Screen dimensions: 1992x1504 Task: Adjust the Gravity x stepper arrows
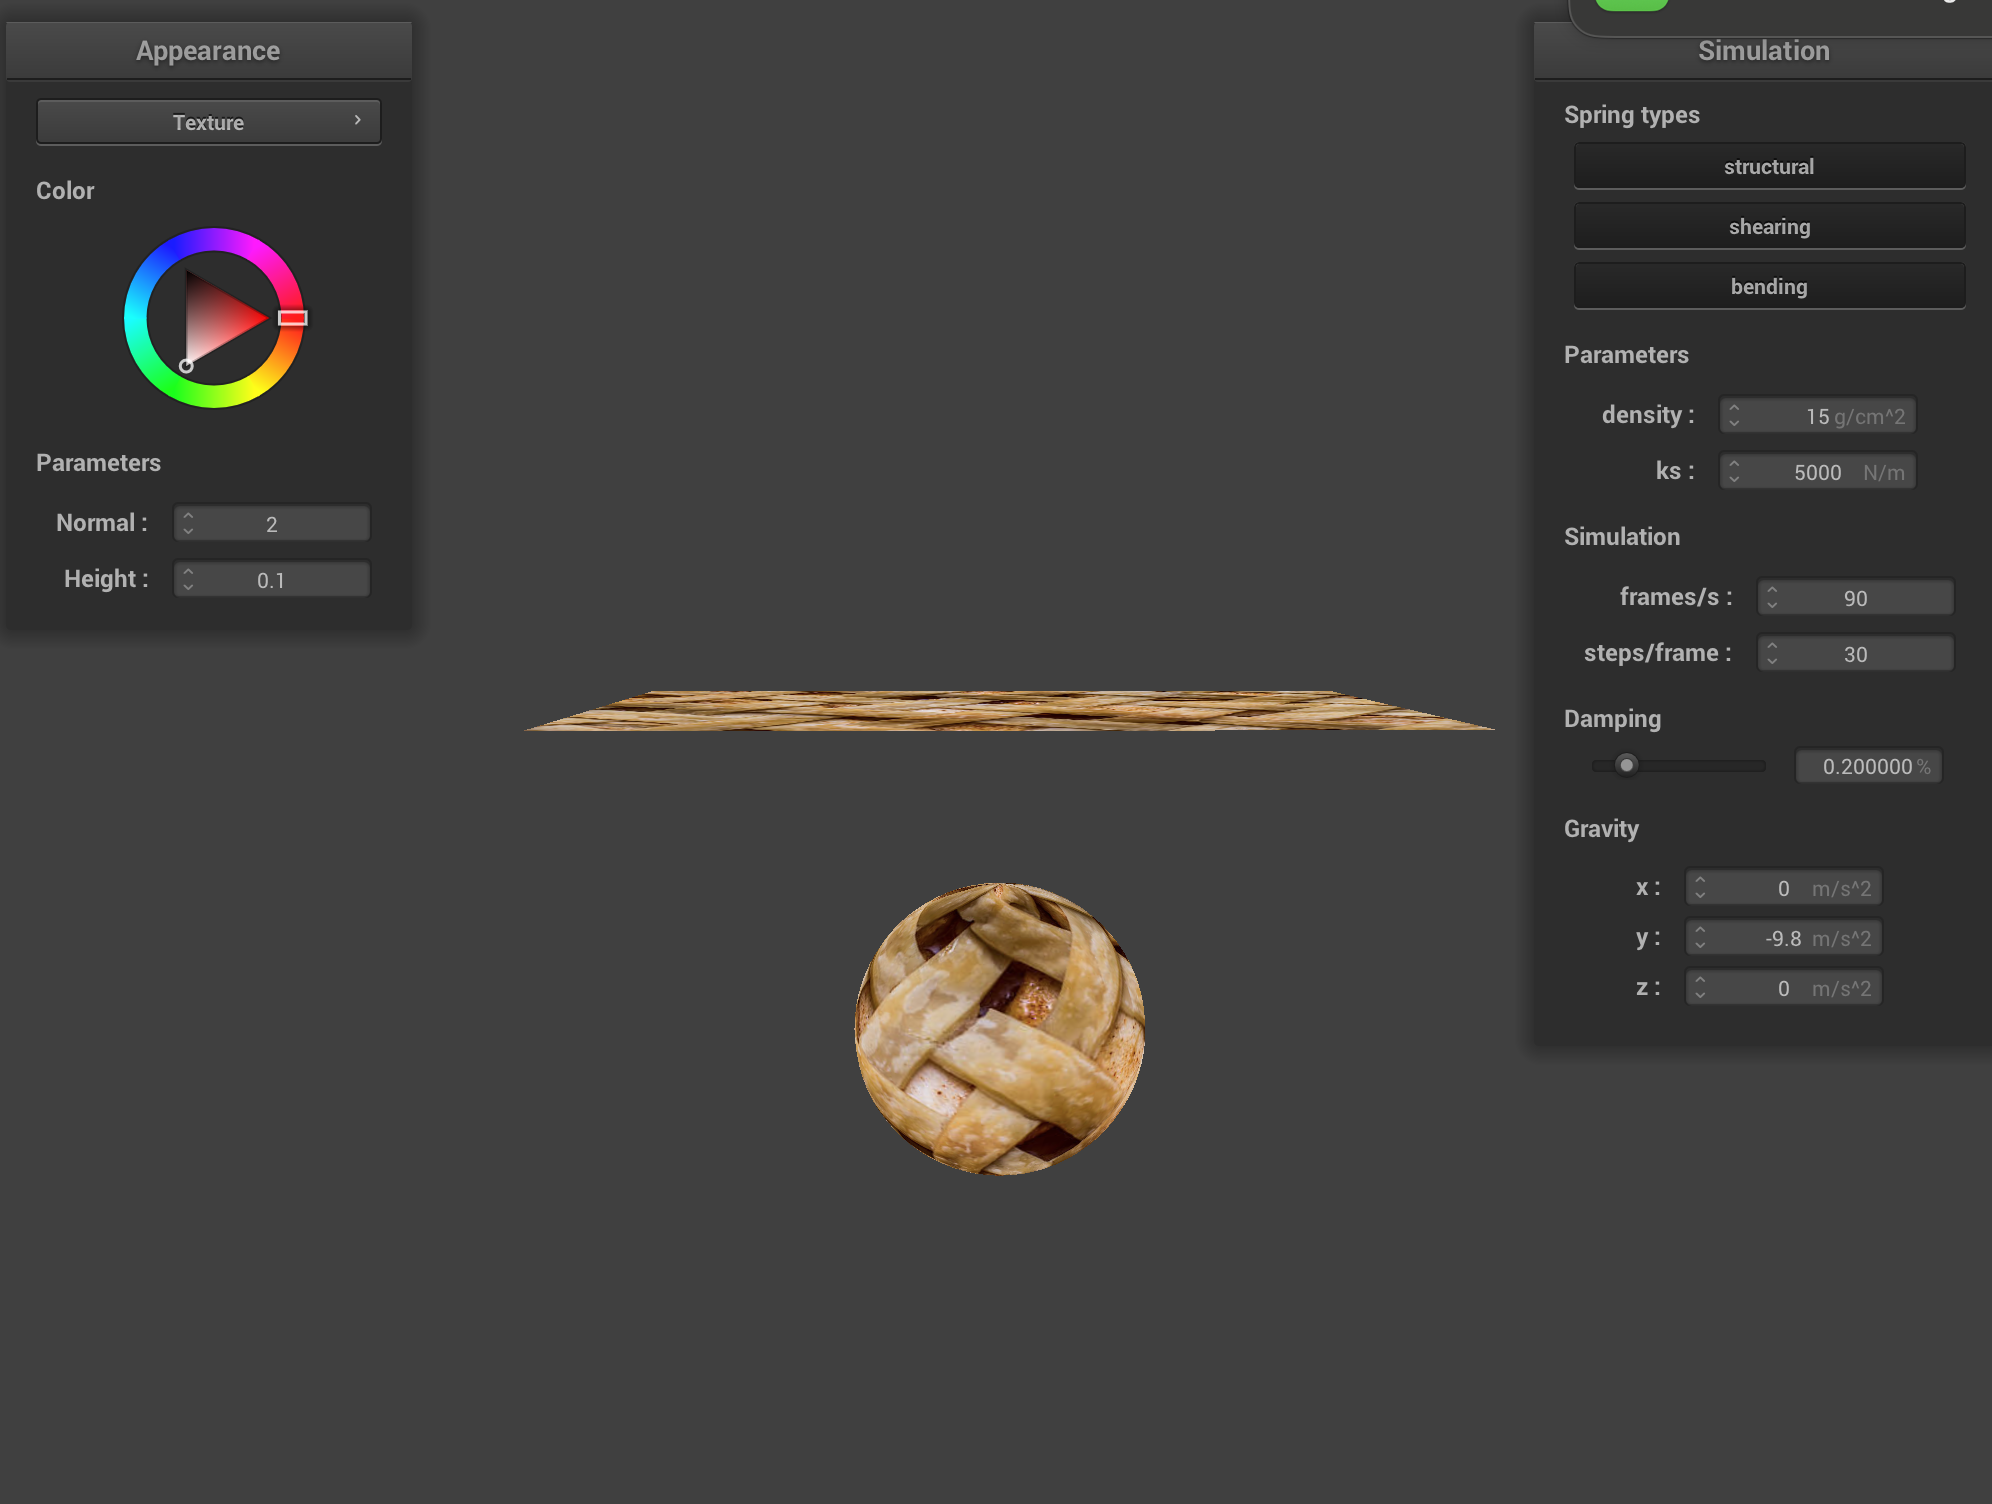click(1700, 887)
